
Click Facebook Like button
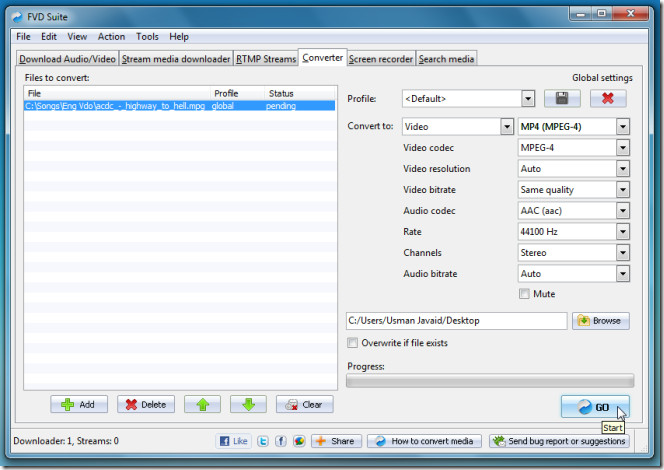(x=234, y=441)
